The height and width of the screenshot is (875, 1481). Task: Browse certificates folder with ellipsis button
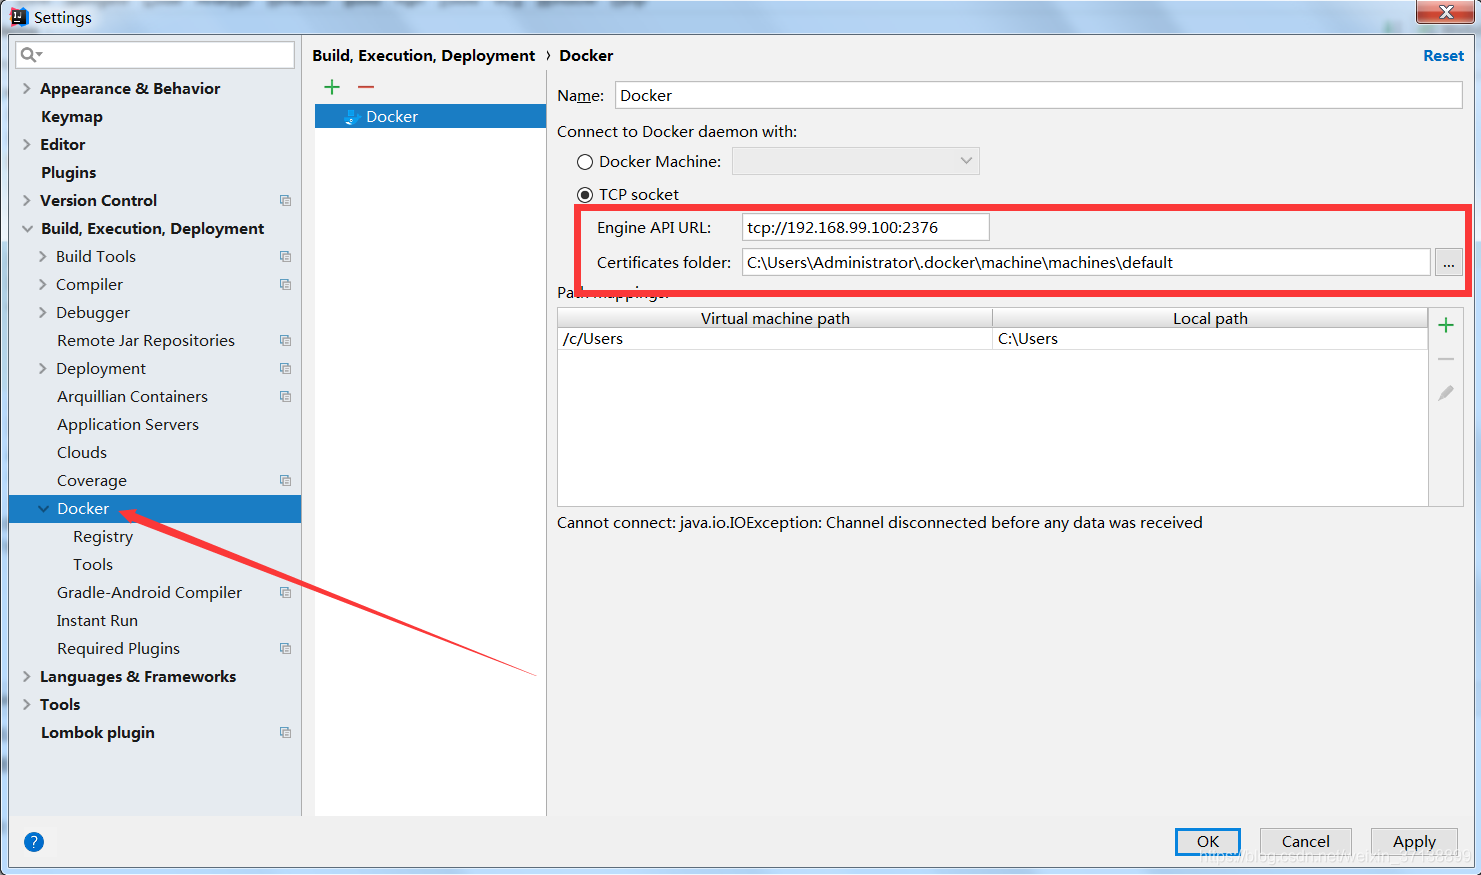1448,263
